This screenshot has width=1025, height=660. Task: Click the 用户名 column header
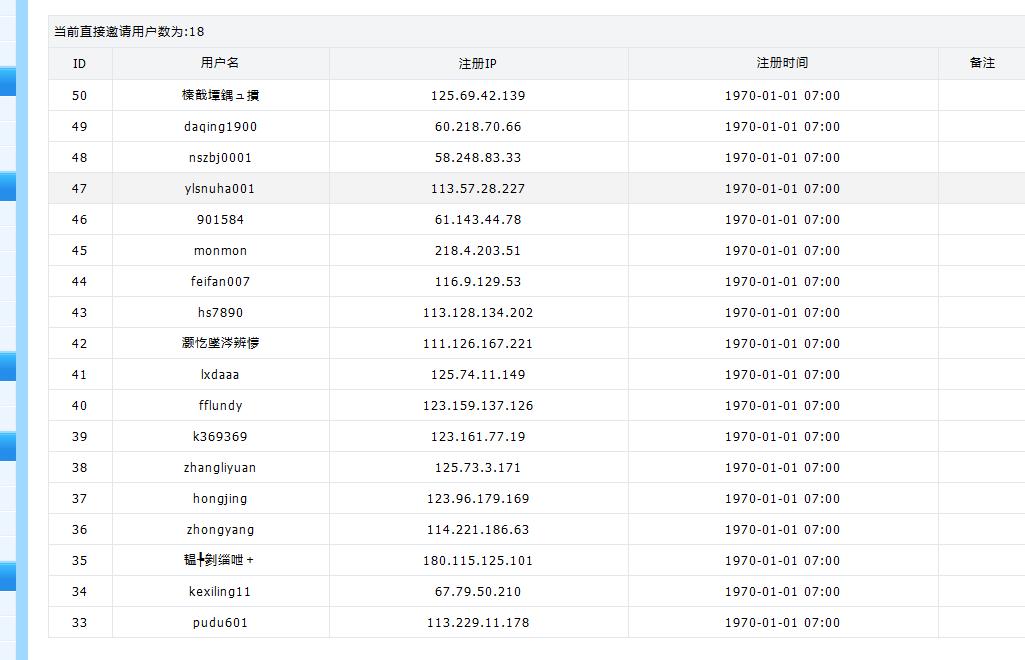pos(220,63)
